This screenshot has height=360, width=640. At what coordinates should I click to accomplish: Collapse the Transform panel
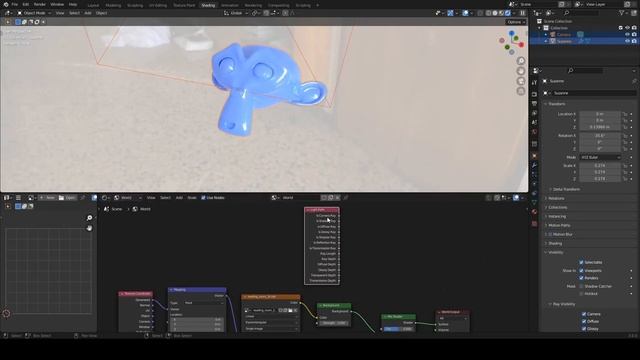pyautogui.click(x=555, y=104)
